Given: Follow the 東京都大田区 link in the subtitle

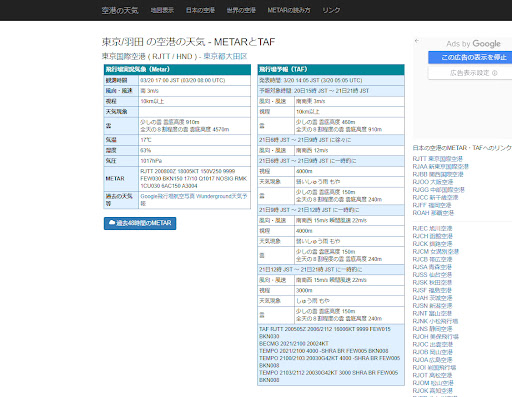Looking at the screenshot, I should click(225, 56).
